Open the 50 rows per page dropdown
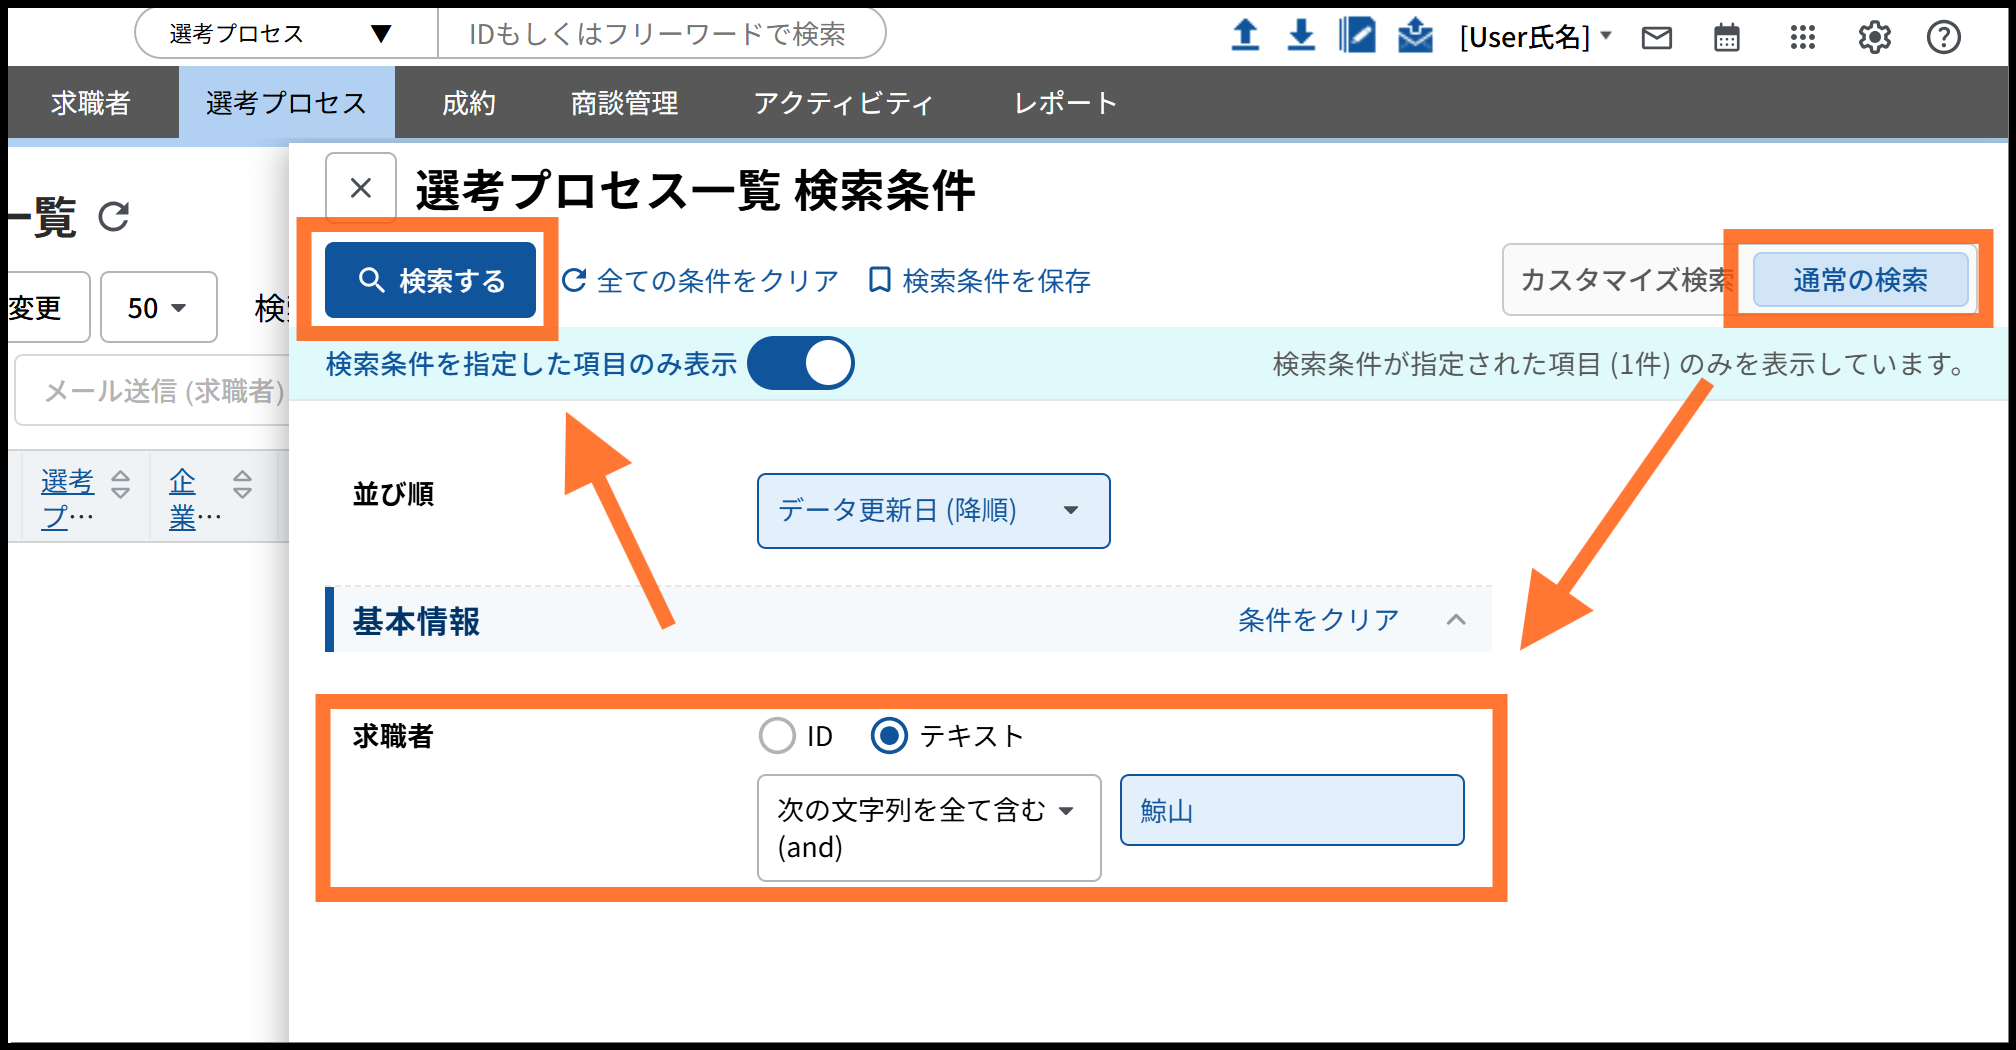2016x1050 pixels. click(158, 308)
